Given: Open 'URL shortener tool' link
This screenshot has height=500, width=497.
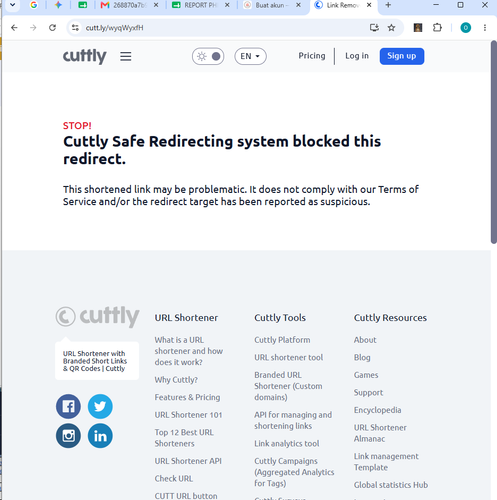Looking at the screenshot, I should pos(289,357).
